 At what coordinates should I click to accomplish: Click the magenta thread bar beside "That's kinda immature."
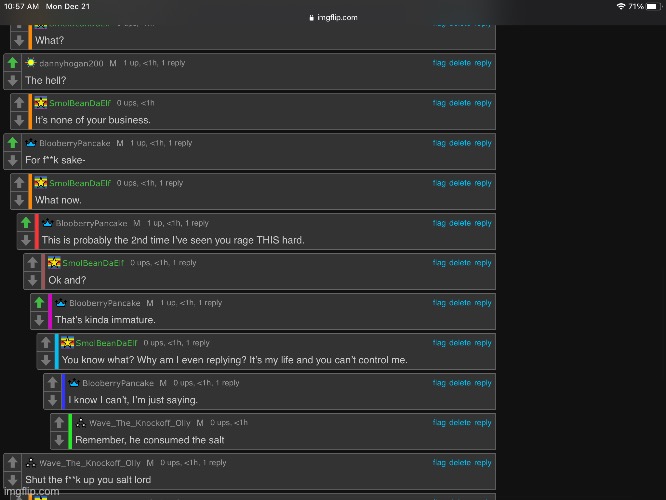[50, 311]
